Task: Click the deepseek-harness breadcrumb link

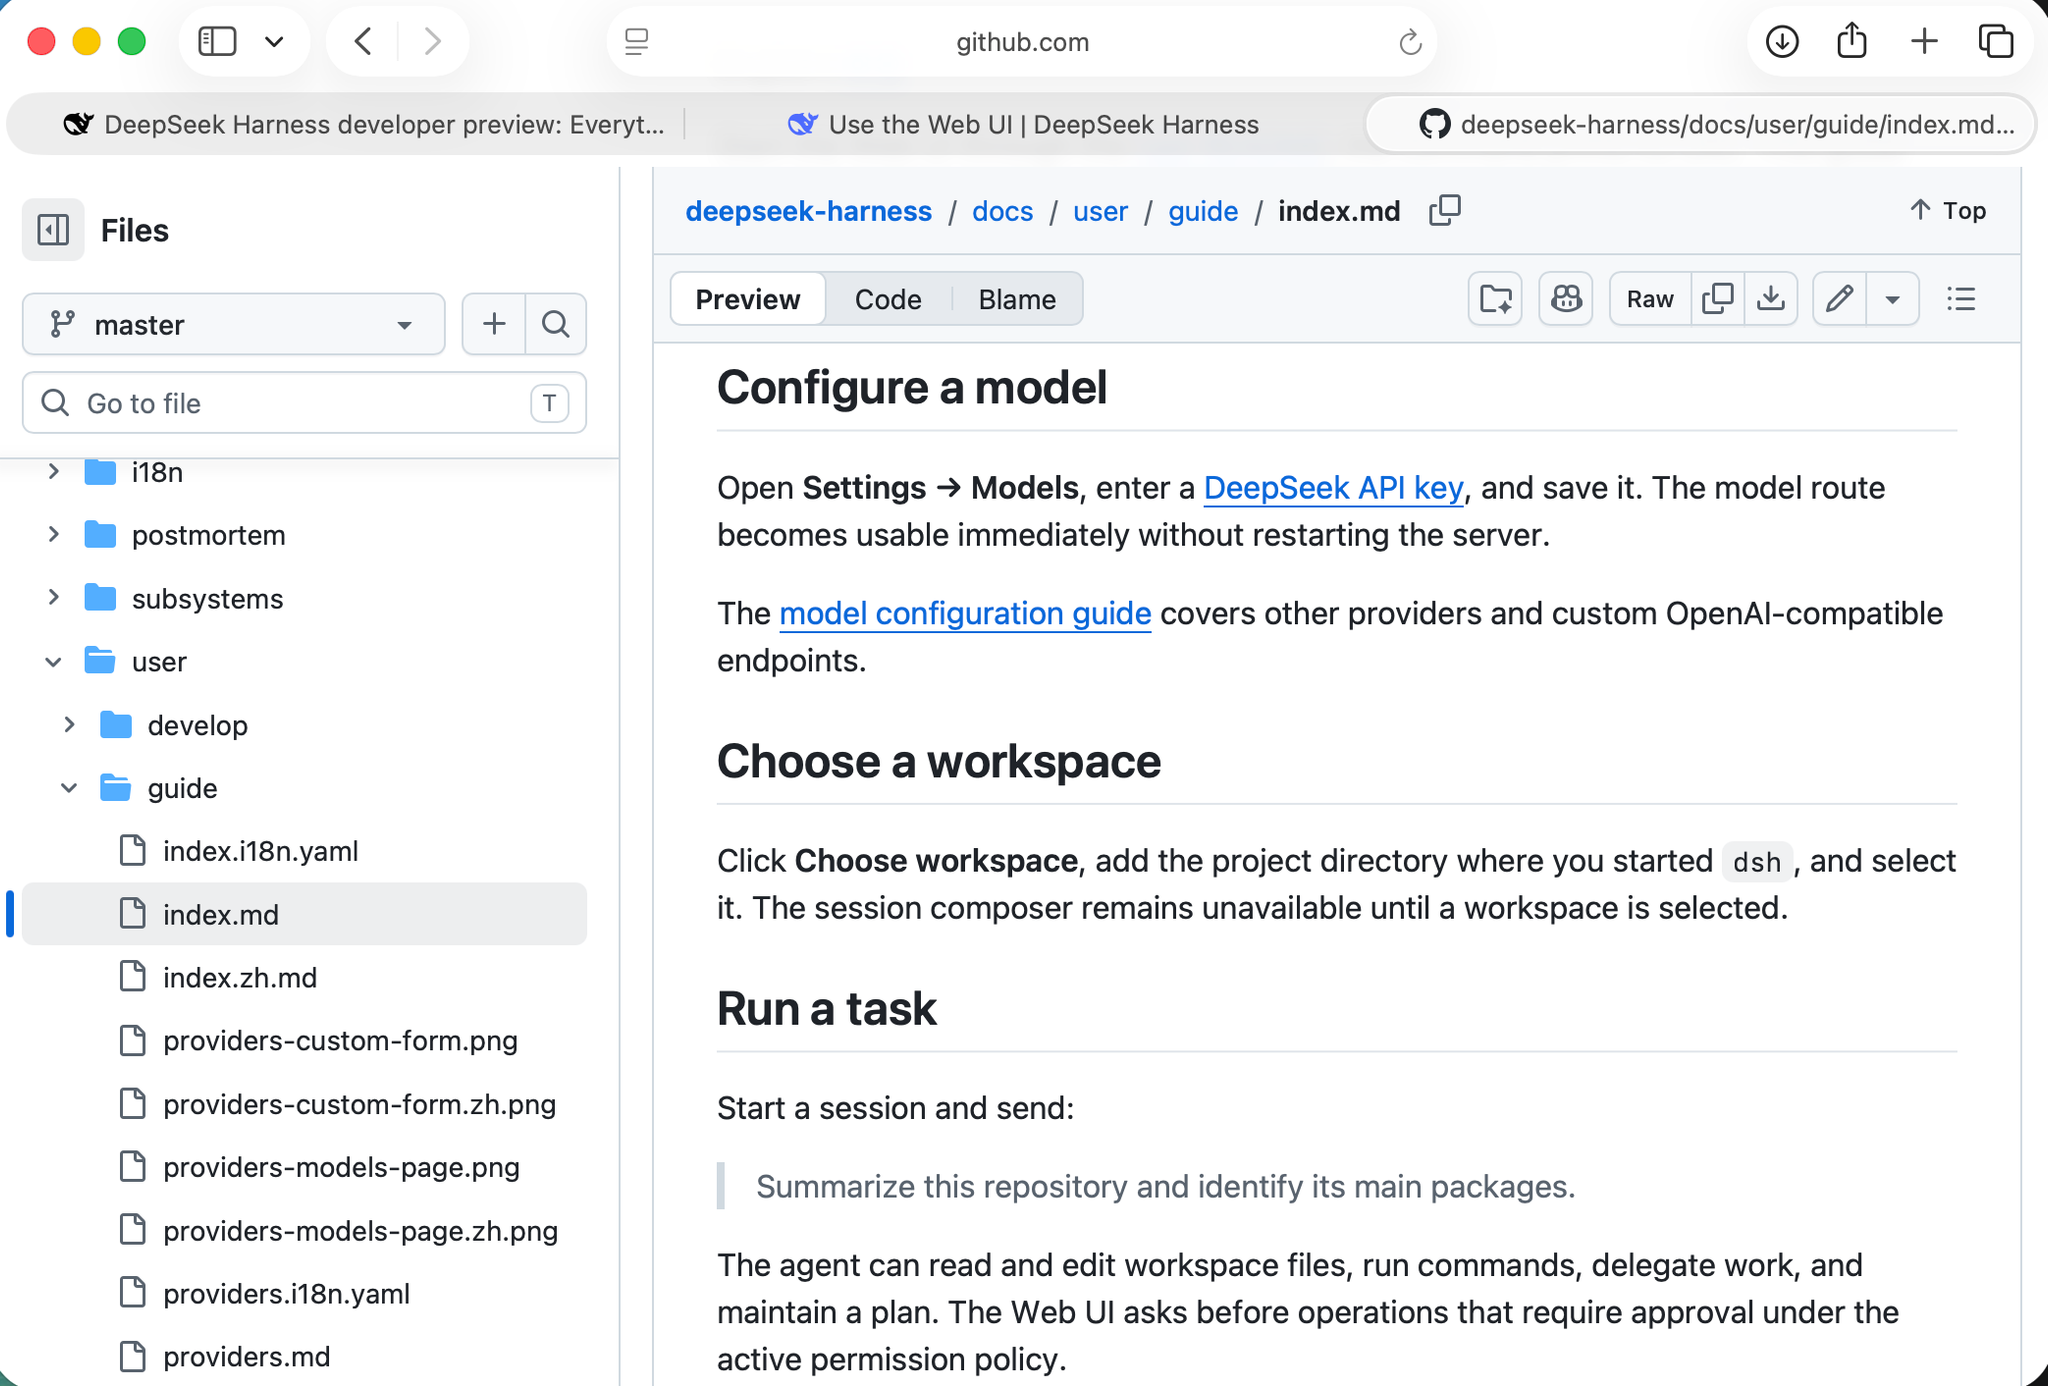Action: pyautogui.click(x=808, y=211)
